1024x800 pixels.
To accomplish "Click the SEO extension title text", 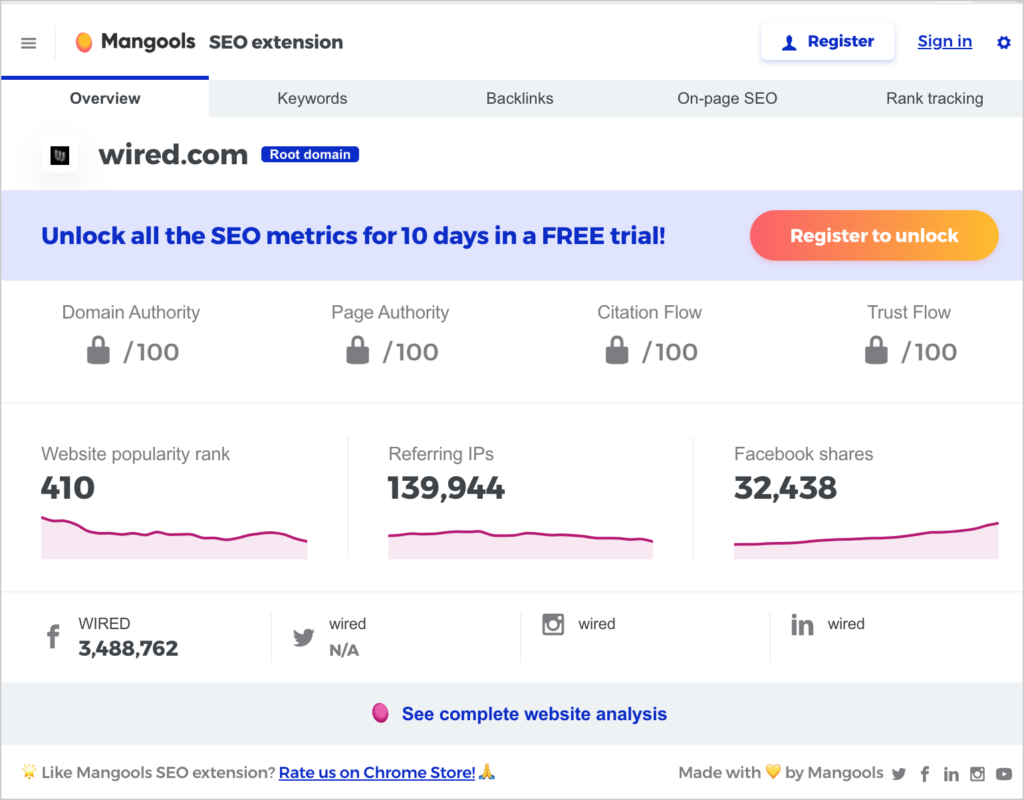I will click(276, 42).
